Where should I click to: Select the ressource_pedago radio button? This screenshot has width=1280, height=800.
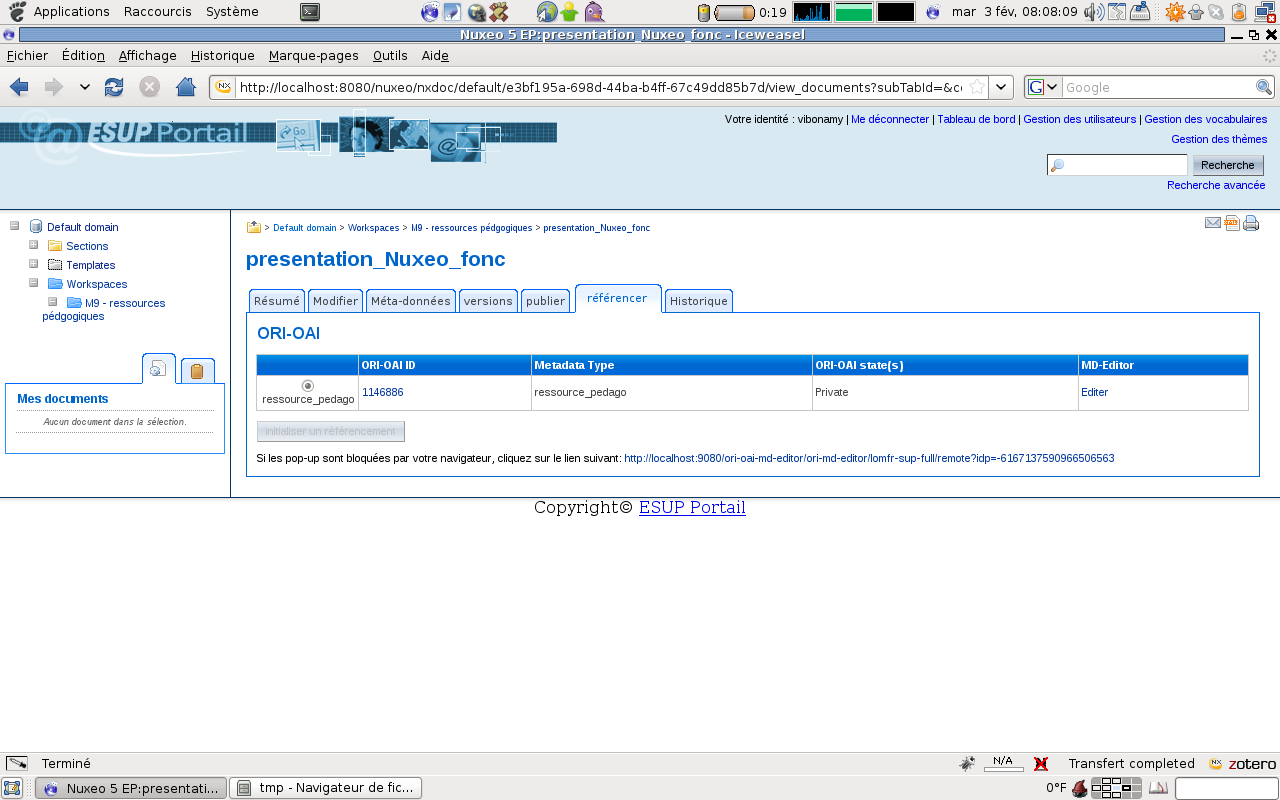(308, 386)
